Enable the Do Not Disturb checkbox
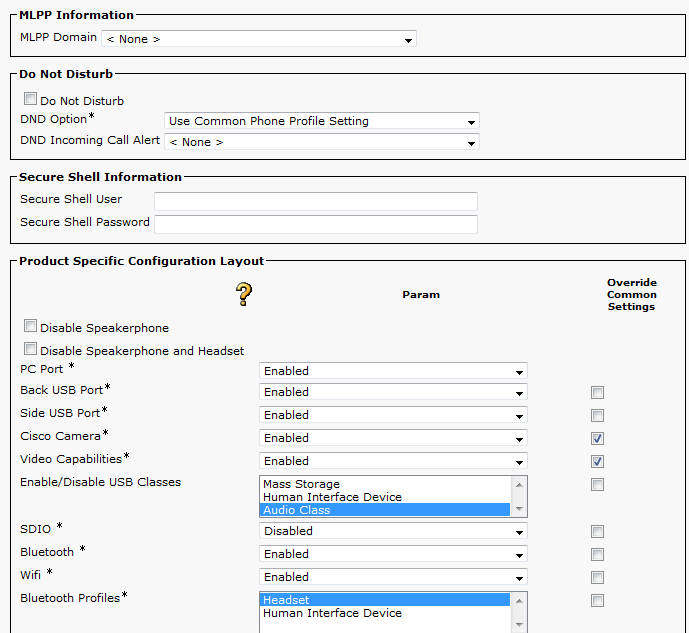The width and height of the screenshot is (689, 633). (30, 100)
